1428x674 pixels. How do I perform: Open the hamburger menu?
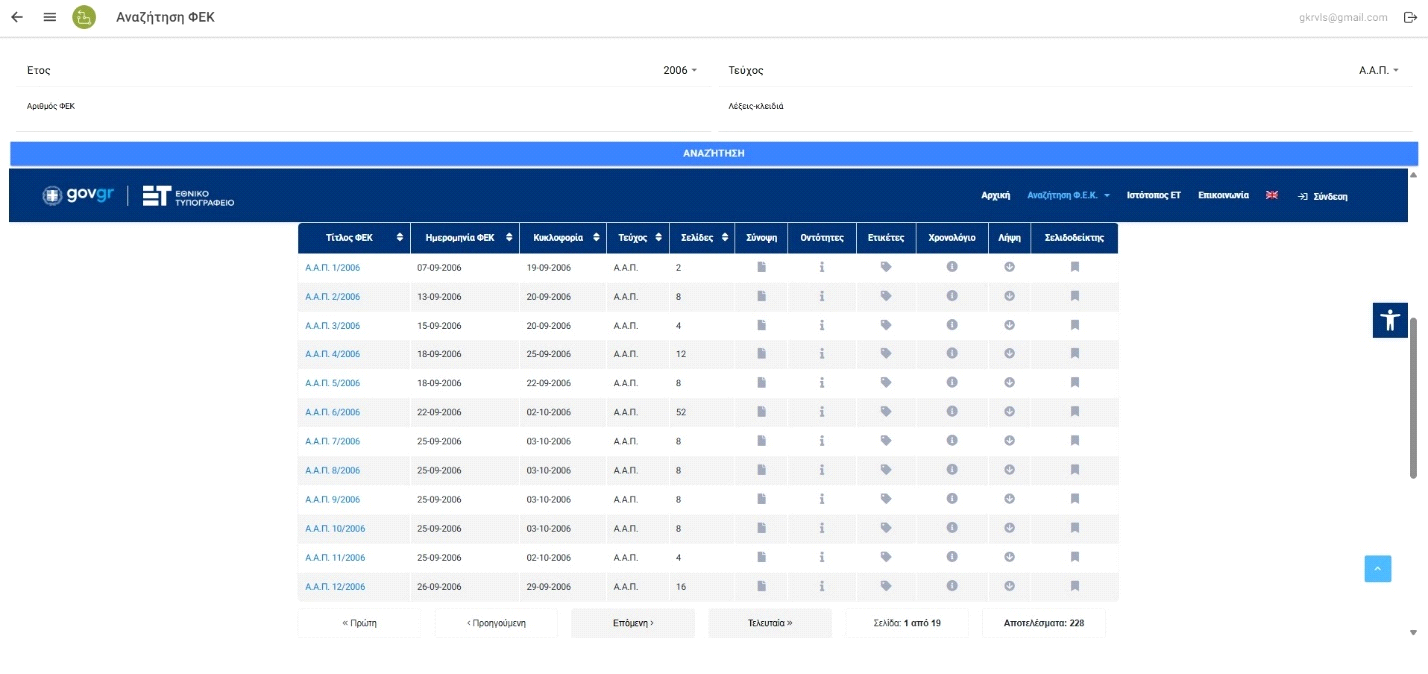click(x=50, y=17)
